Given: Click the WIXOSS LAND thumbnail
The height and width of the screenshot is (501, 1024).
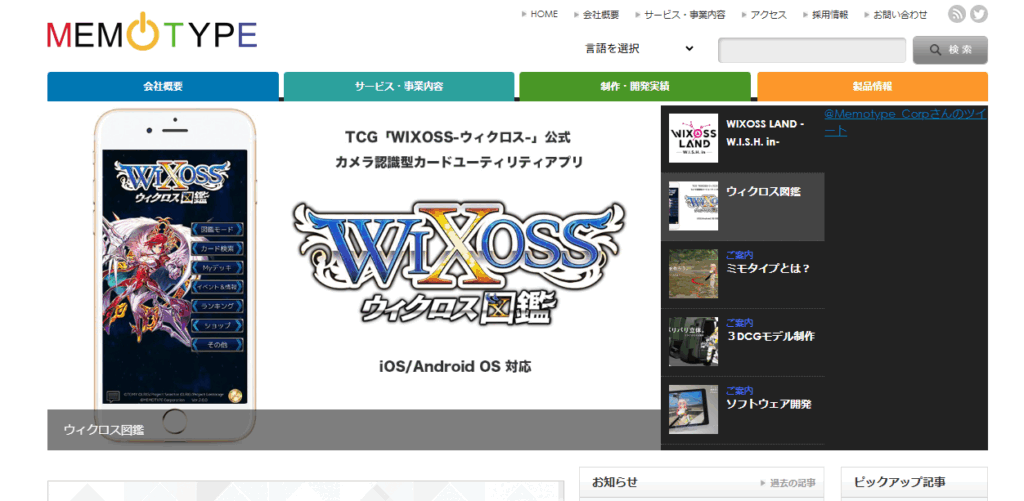Looking at the screenshot, I should pos(693,138).
